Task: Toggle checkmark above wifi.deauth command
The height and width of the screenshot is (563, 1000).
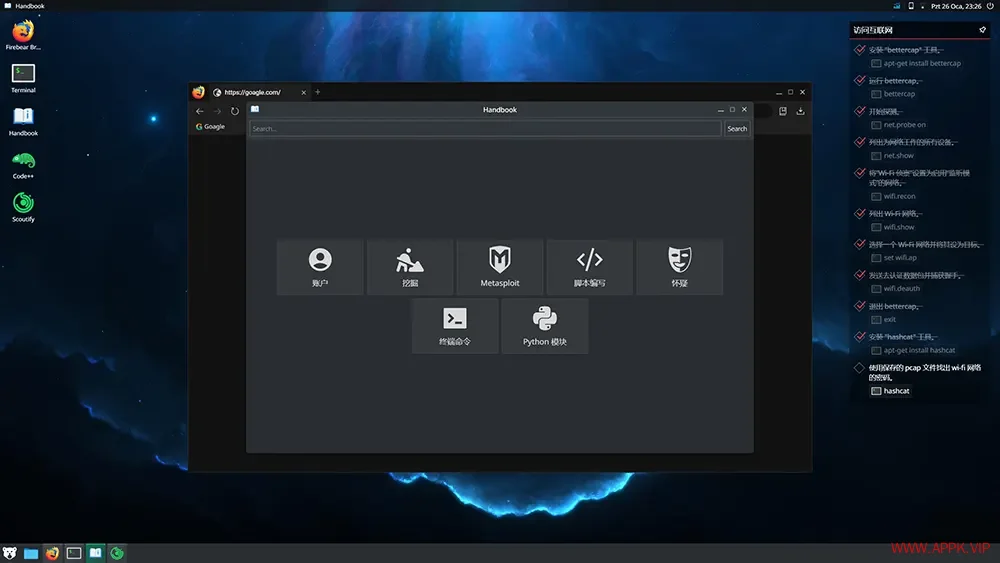Action: (860, 275)
